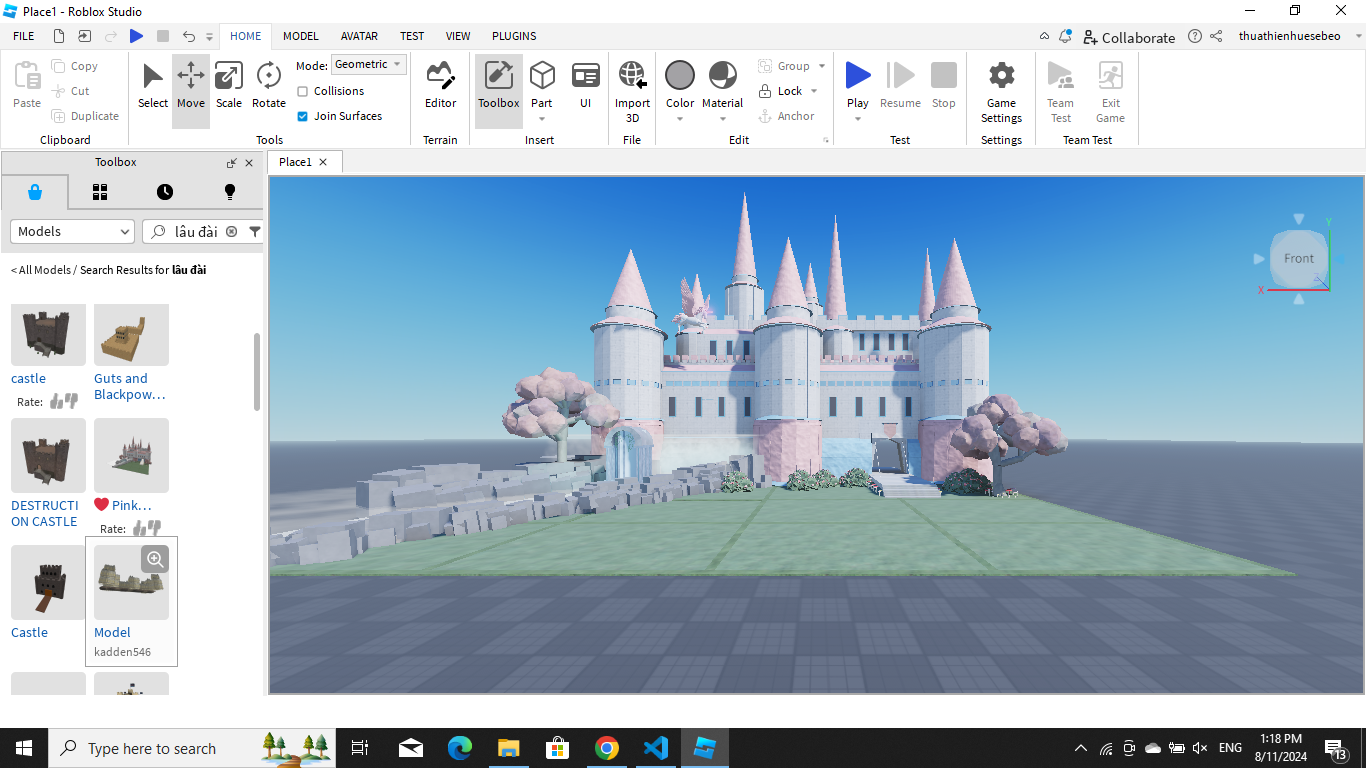Open the Toolbox search filter options

click(255, 231)
